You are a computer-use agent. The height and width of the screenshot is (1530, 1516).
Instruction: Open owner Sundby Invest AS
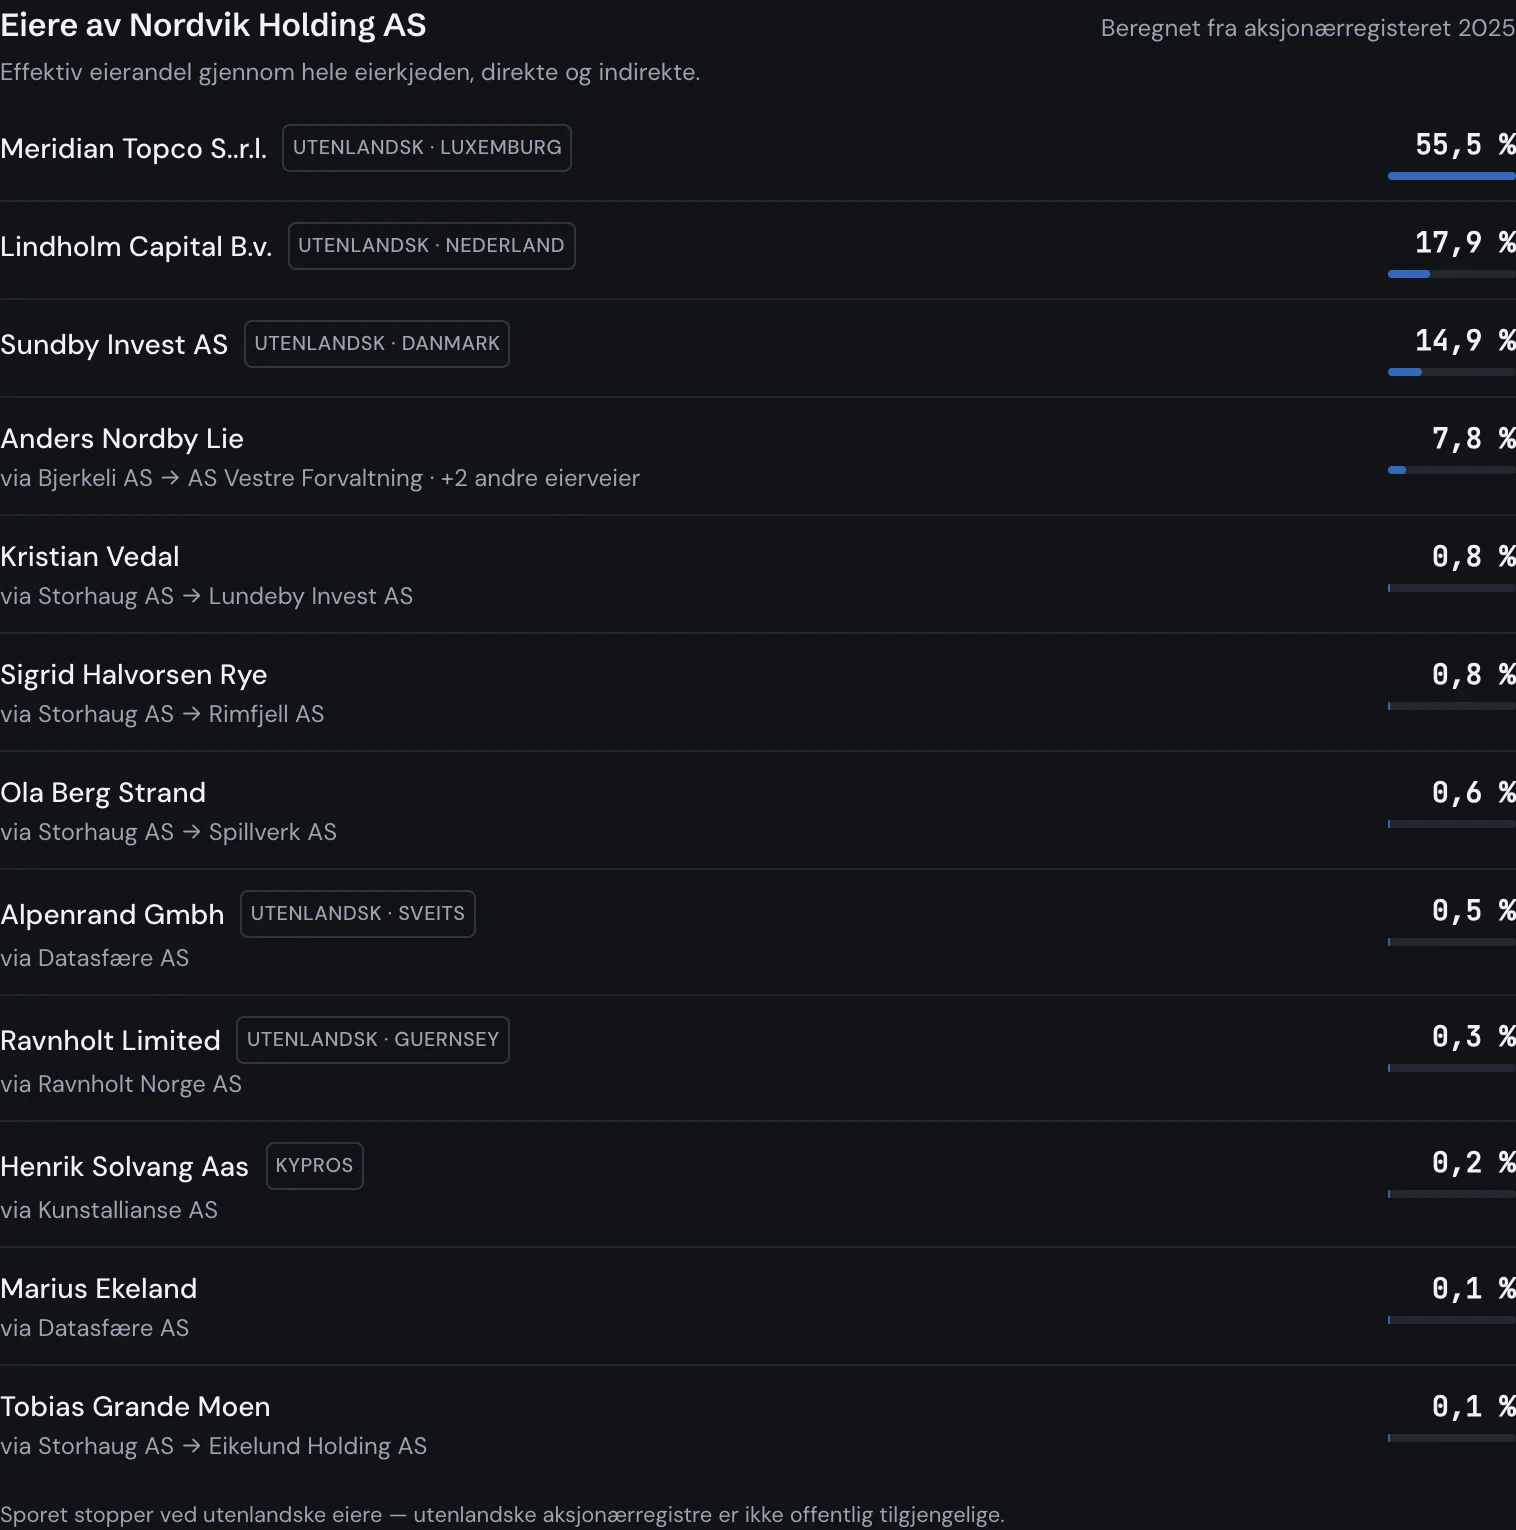[x=114, y=345]
